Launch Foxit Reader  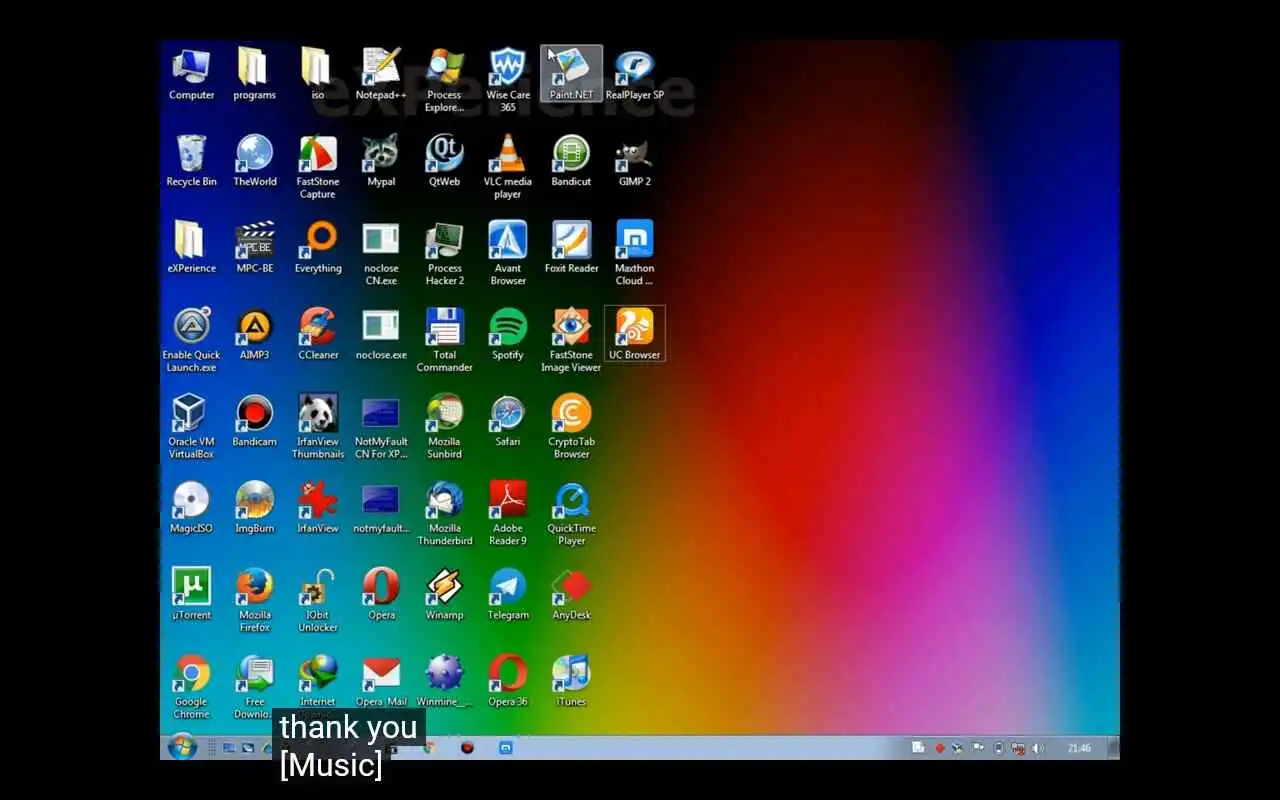coord(571,248)
